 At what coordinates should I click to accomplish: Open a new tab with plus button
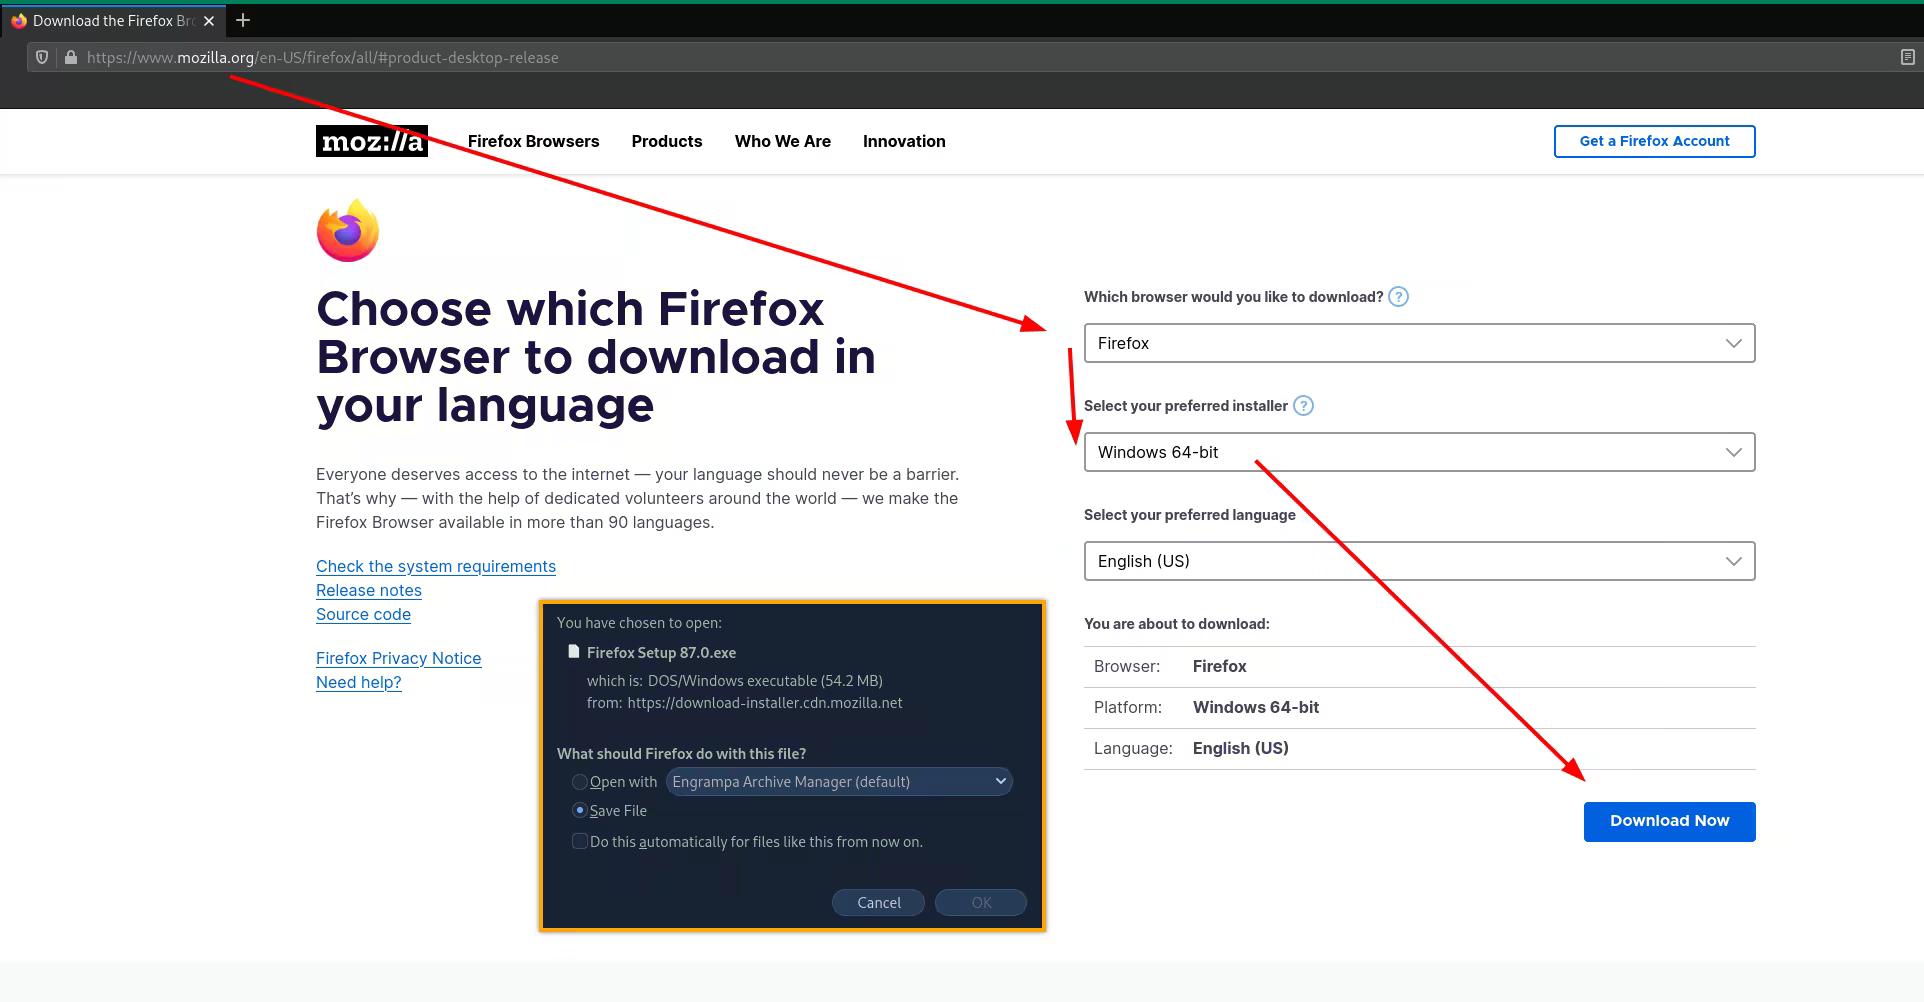click(243, 20)
